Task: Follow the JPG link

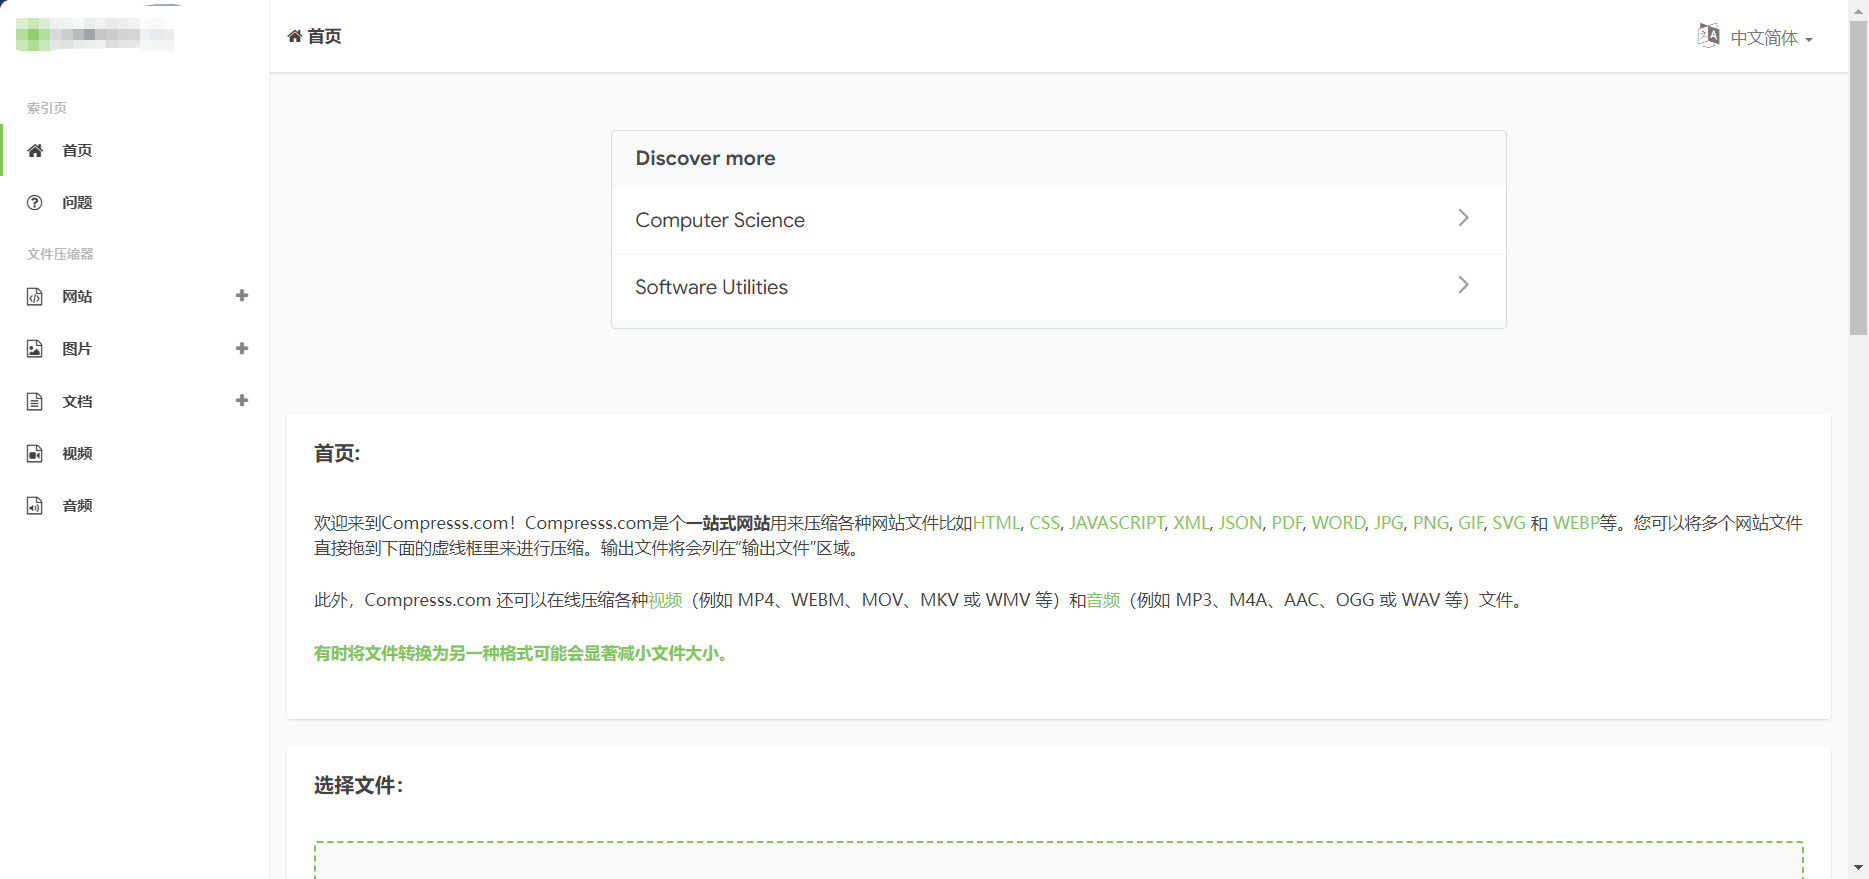Action: tap(1388, 523)
